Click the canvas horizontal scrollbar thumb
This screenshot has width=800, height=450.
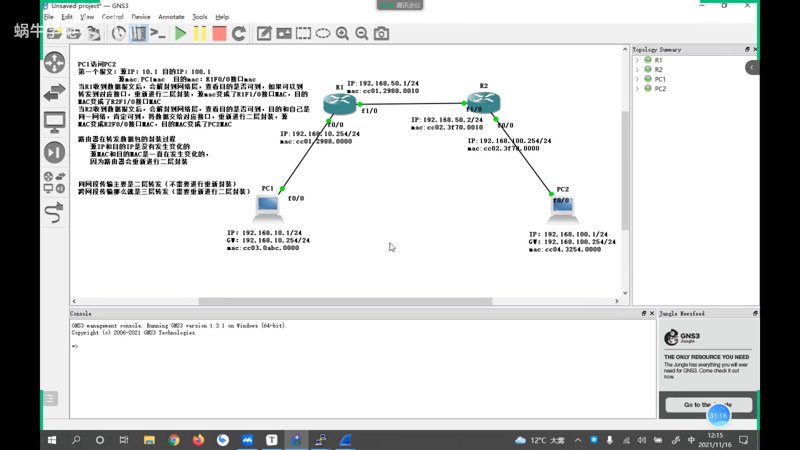(345, 301)
